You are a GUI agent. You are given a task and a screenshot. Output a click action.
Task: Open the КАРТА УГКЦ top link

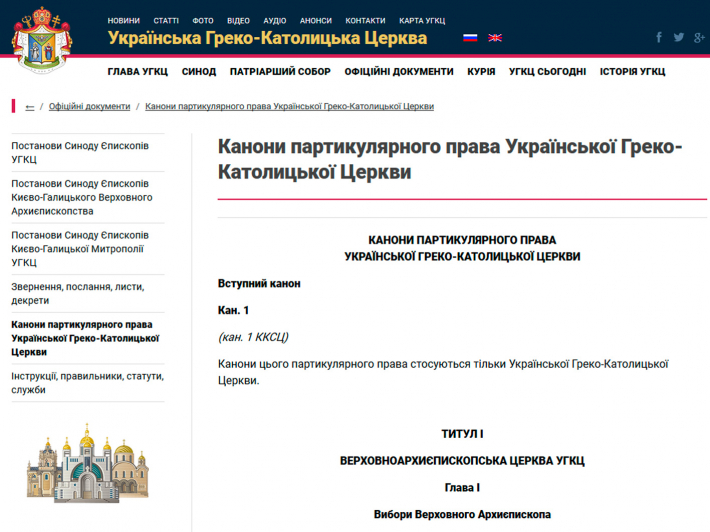424,20
